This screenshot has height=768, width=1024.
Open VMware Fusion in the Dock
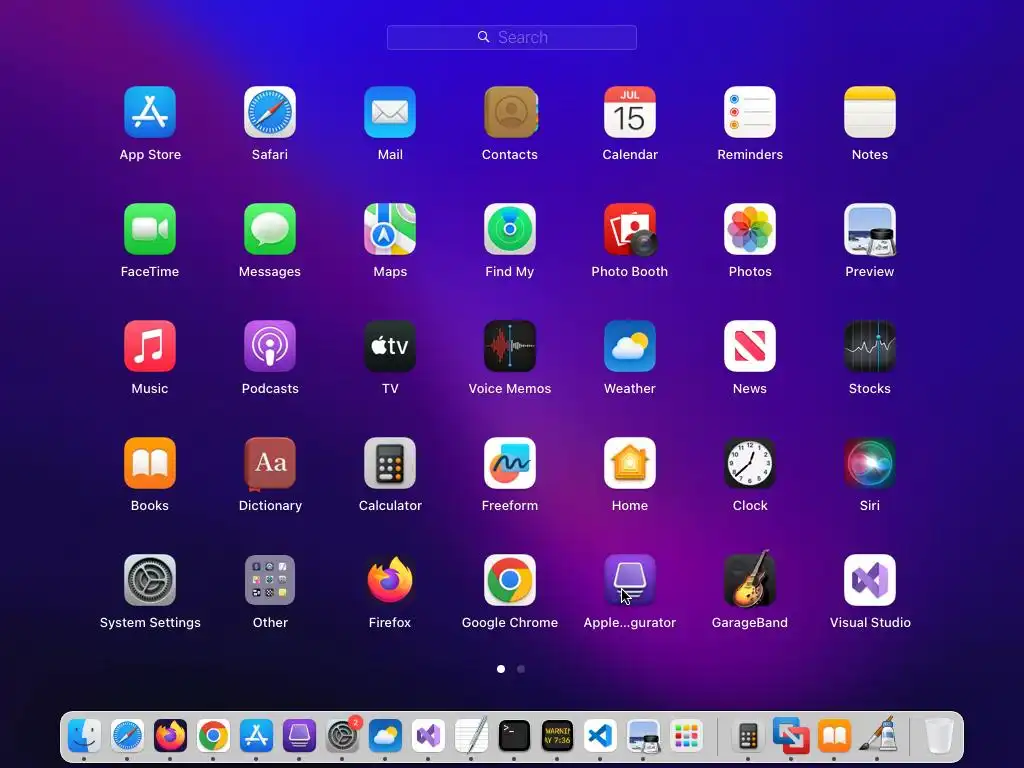[x=791, y=736]
